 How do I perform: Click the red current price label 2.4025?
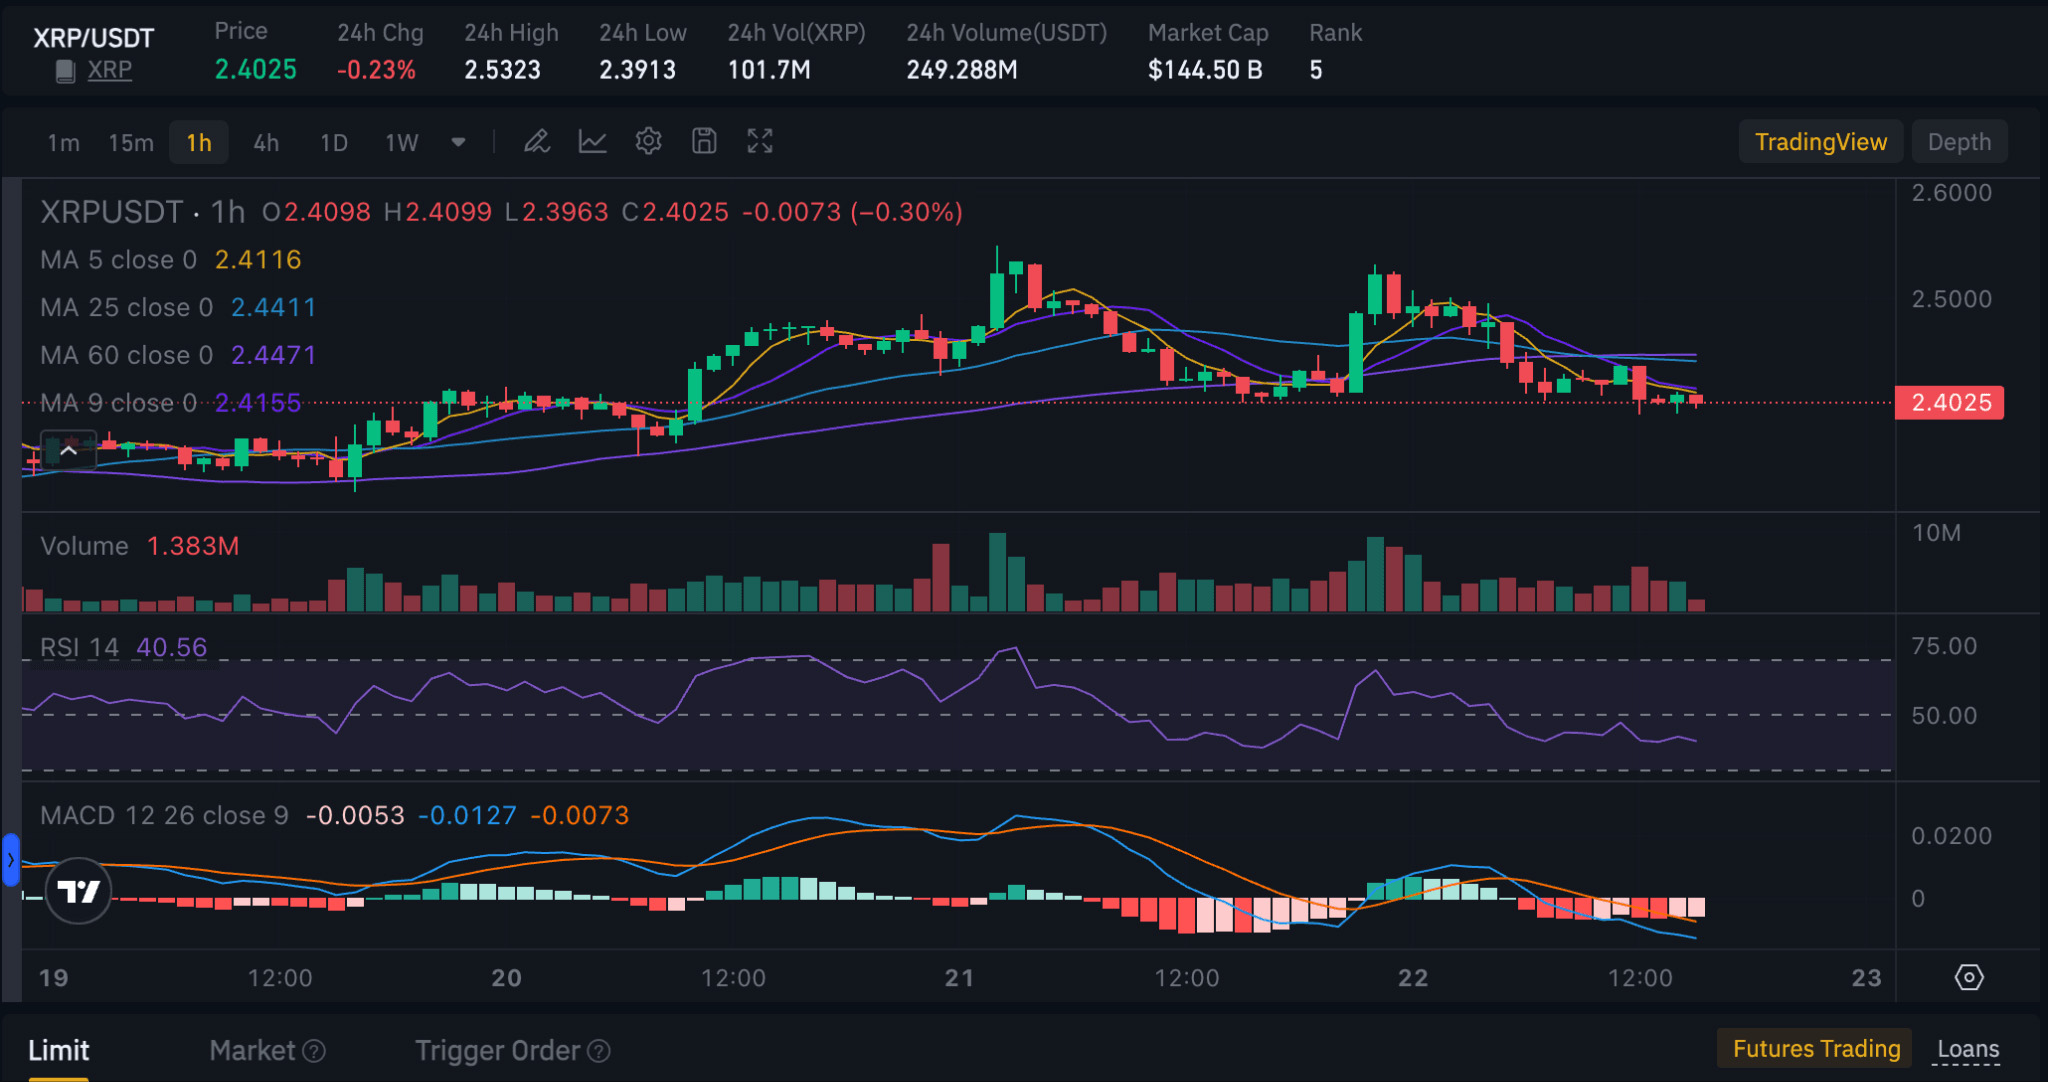click(x=1948, y=402)
